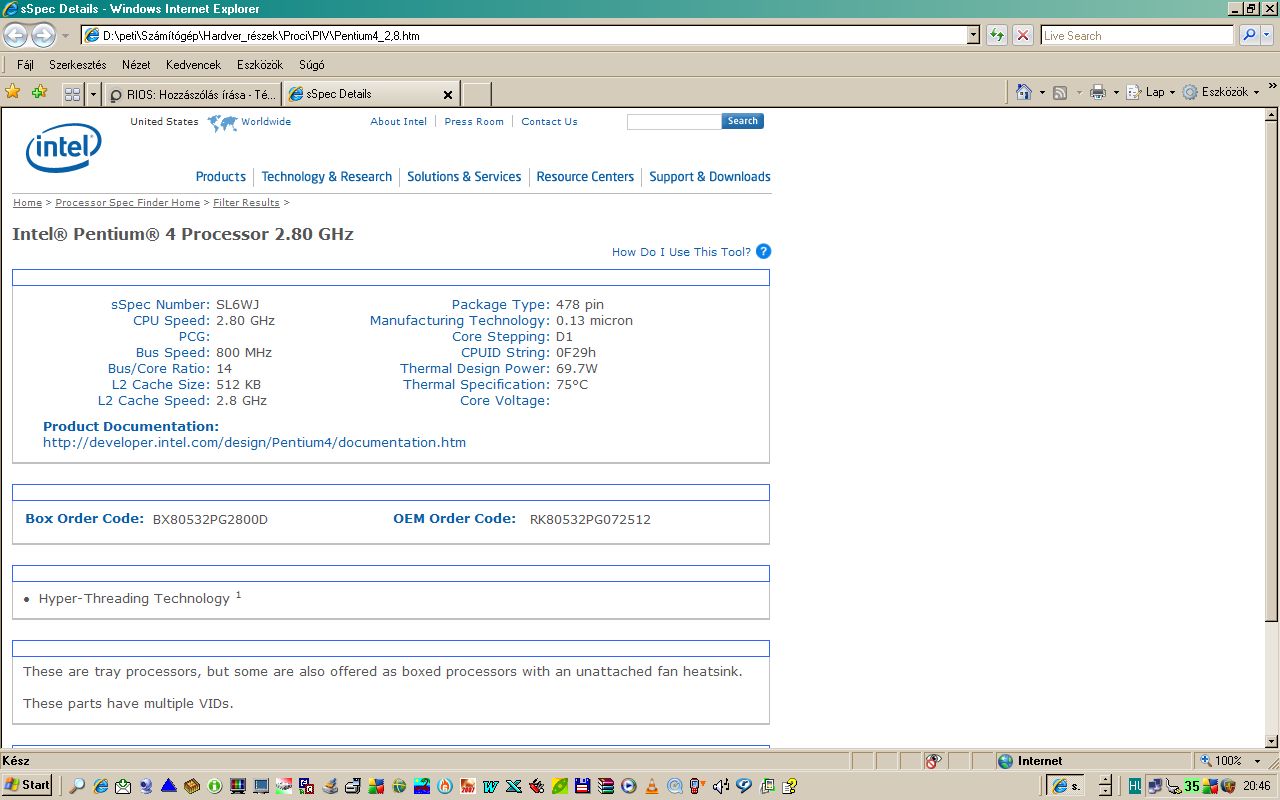Click inside the Live Search input field
1280x800 pixels.
1137,36
